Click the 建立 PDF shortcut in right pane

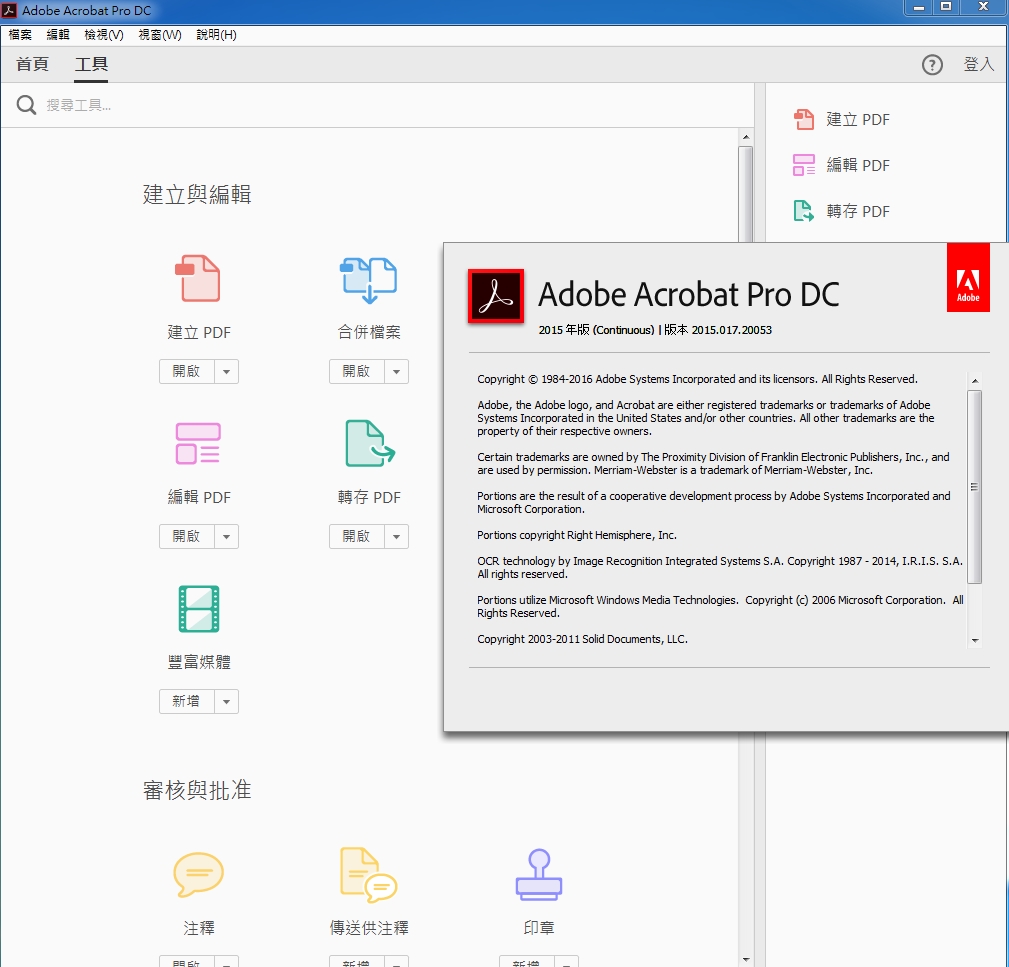(x=842, y=120)
